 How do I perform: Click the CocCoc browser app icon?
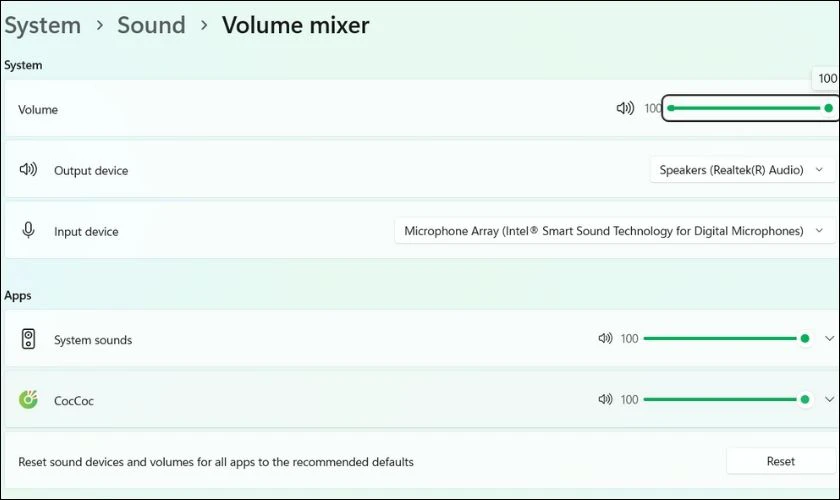[28, 400]
